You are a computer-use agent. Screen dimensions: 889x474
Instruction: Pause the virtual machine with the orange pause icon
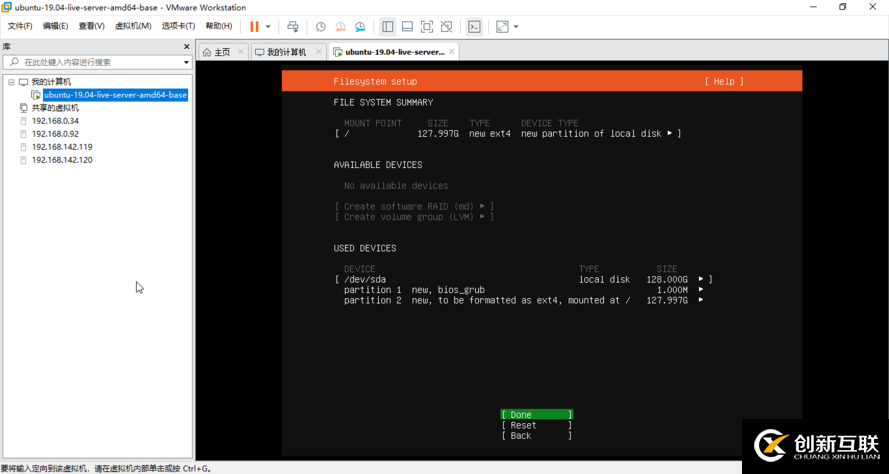(x=254, y=27)
